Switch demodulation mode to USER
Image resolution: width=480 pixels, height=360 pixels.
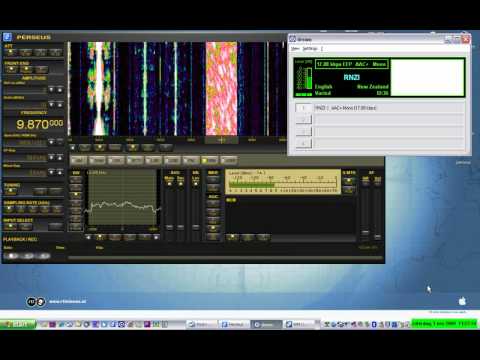(228, 160)
